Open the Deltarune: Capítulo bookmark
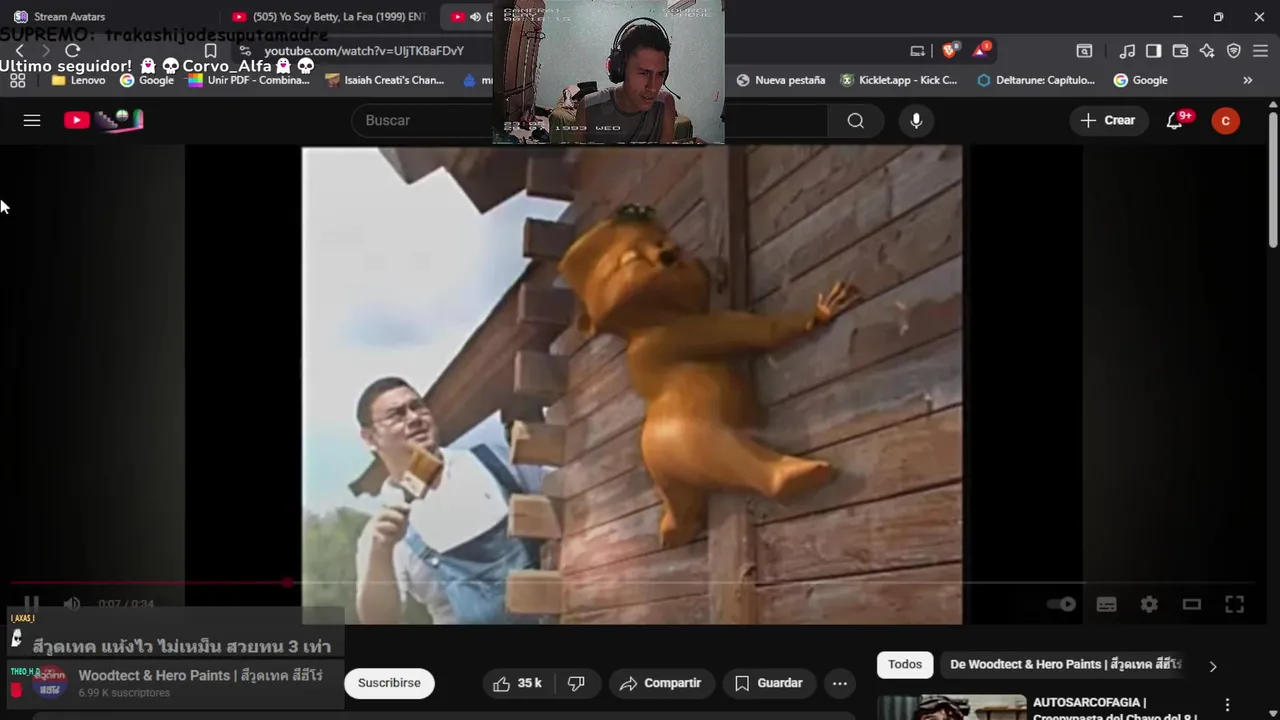This screenshot has height=720, width=1280. click(x=1036, y=80)
